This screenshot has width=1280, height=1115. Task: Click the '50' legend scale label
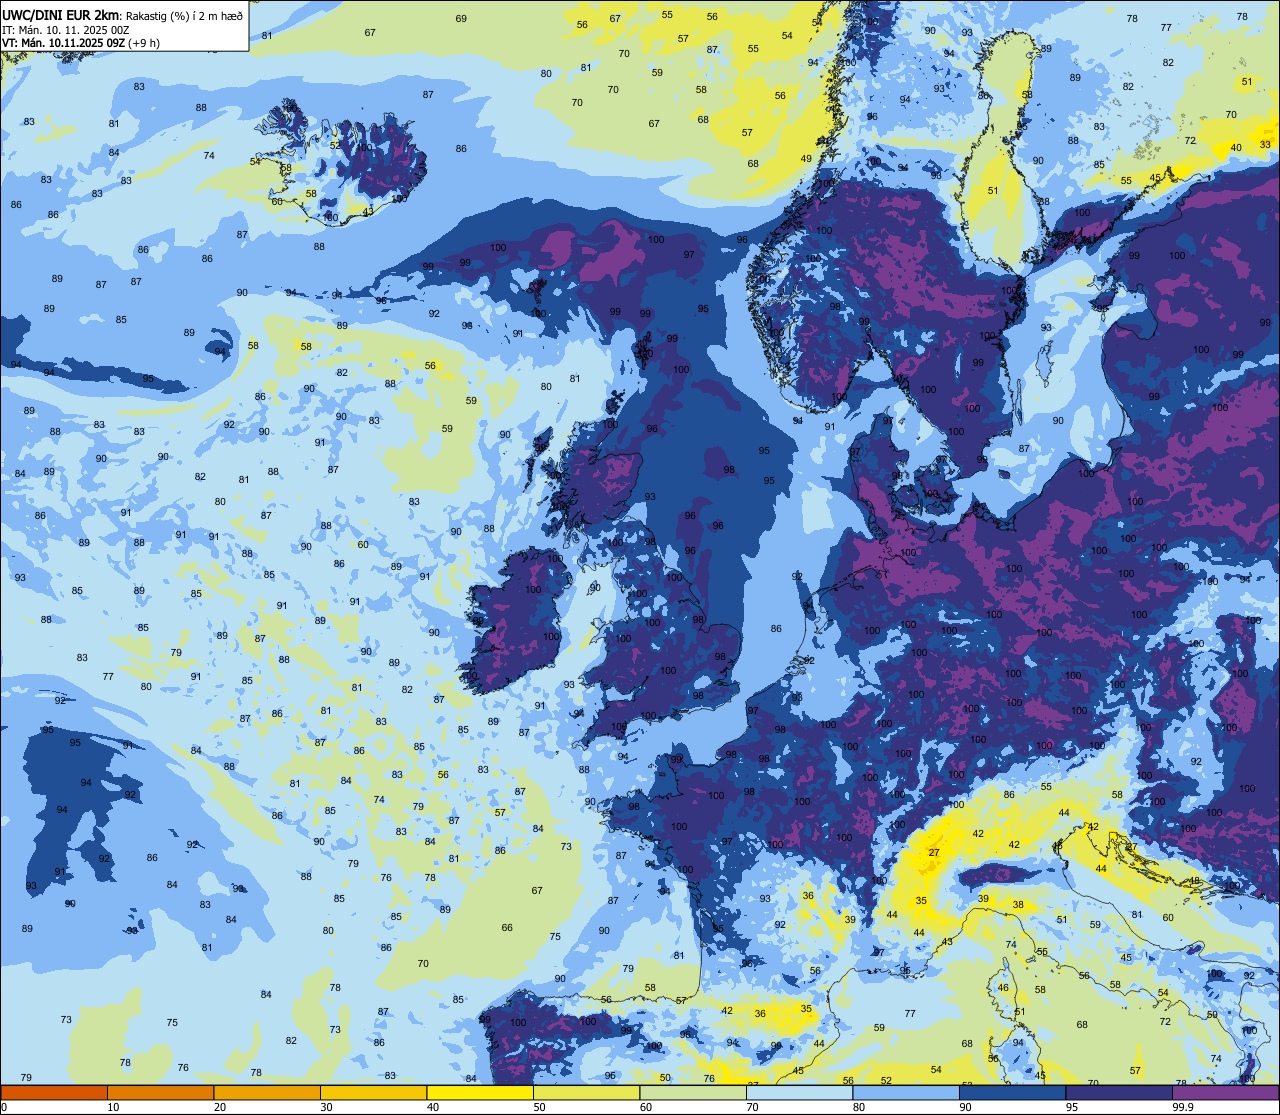pyautogui.click(x=539, y=1107)
